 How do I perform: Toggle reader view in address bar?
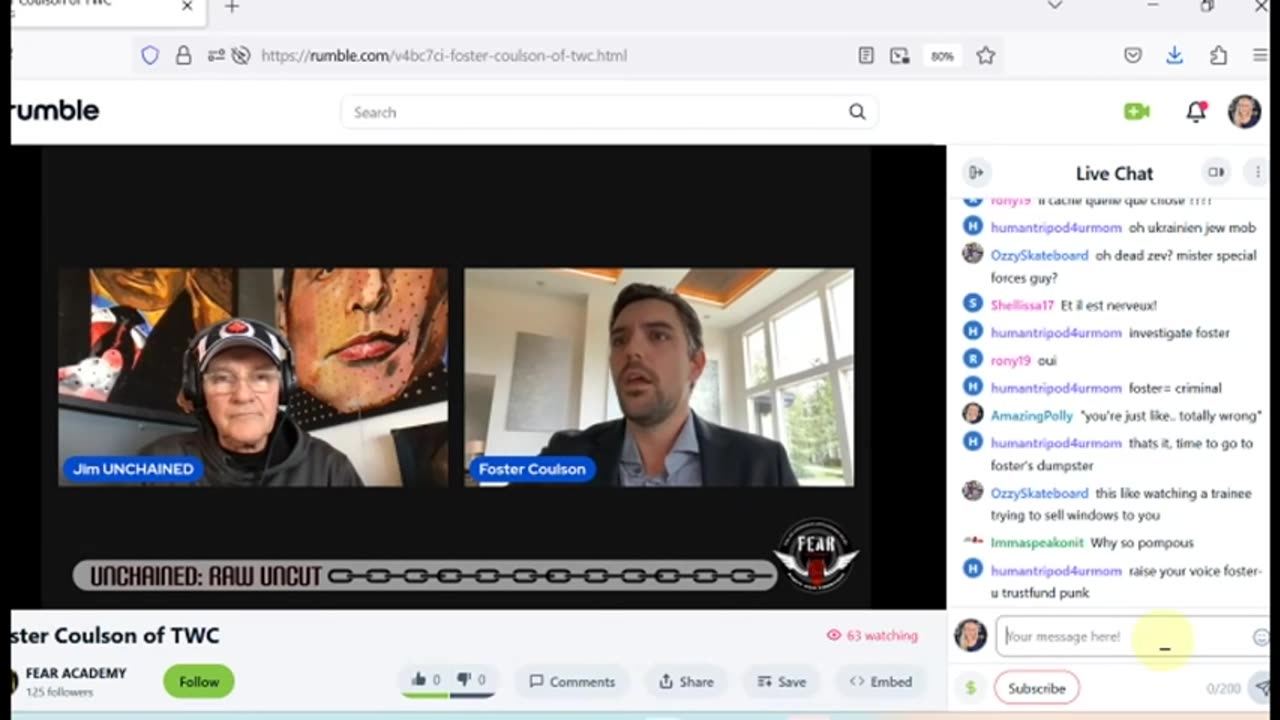coord(866,56)
